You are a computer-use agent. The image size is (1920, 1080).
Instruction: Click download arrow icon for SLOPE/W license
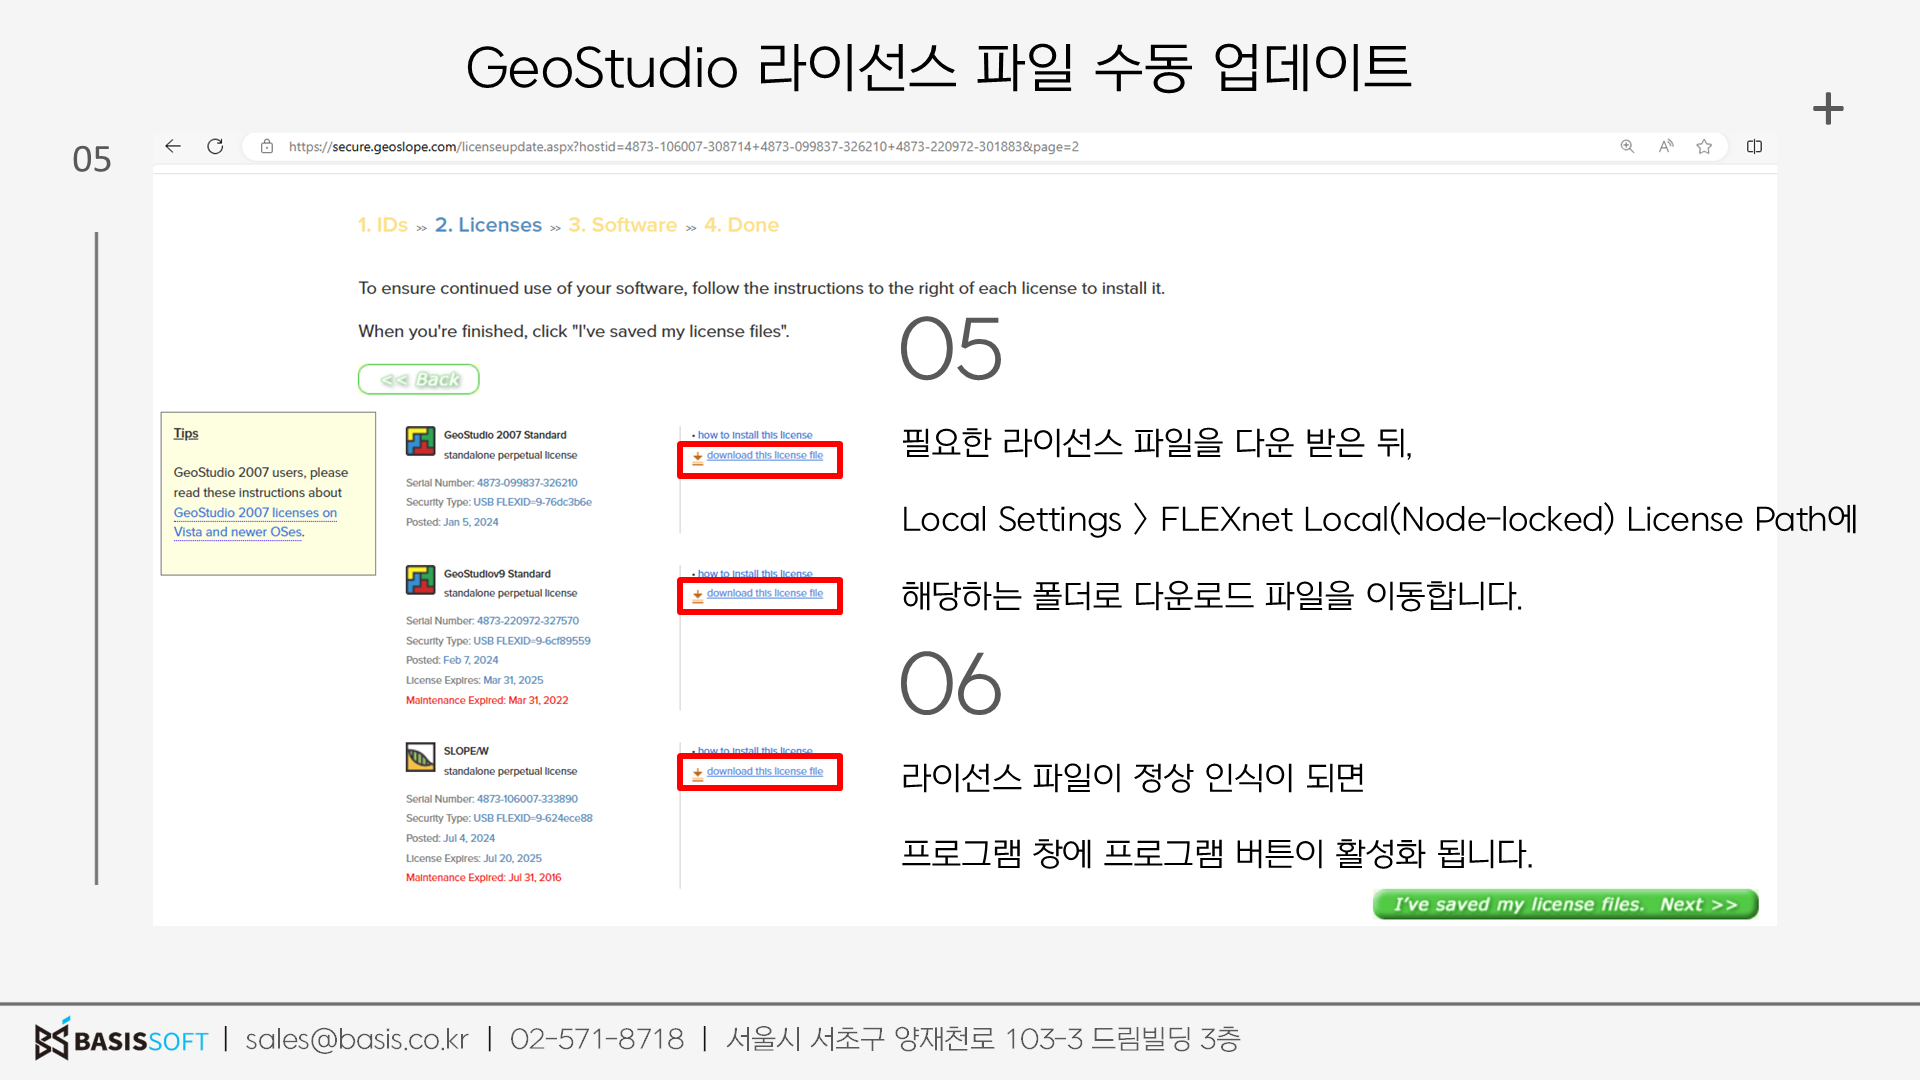click(x=697, y=774)
